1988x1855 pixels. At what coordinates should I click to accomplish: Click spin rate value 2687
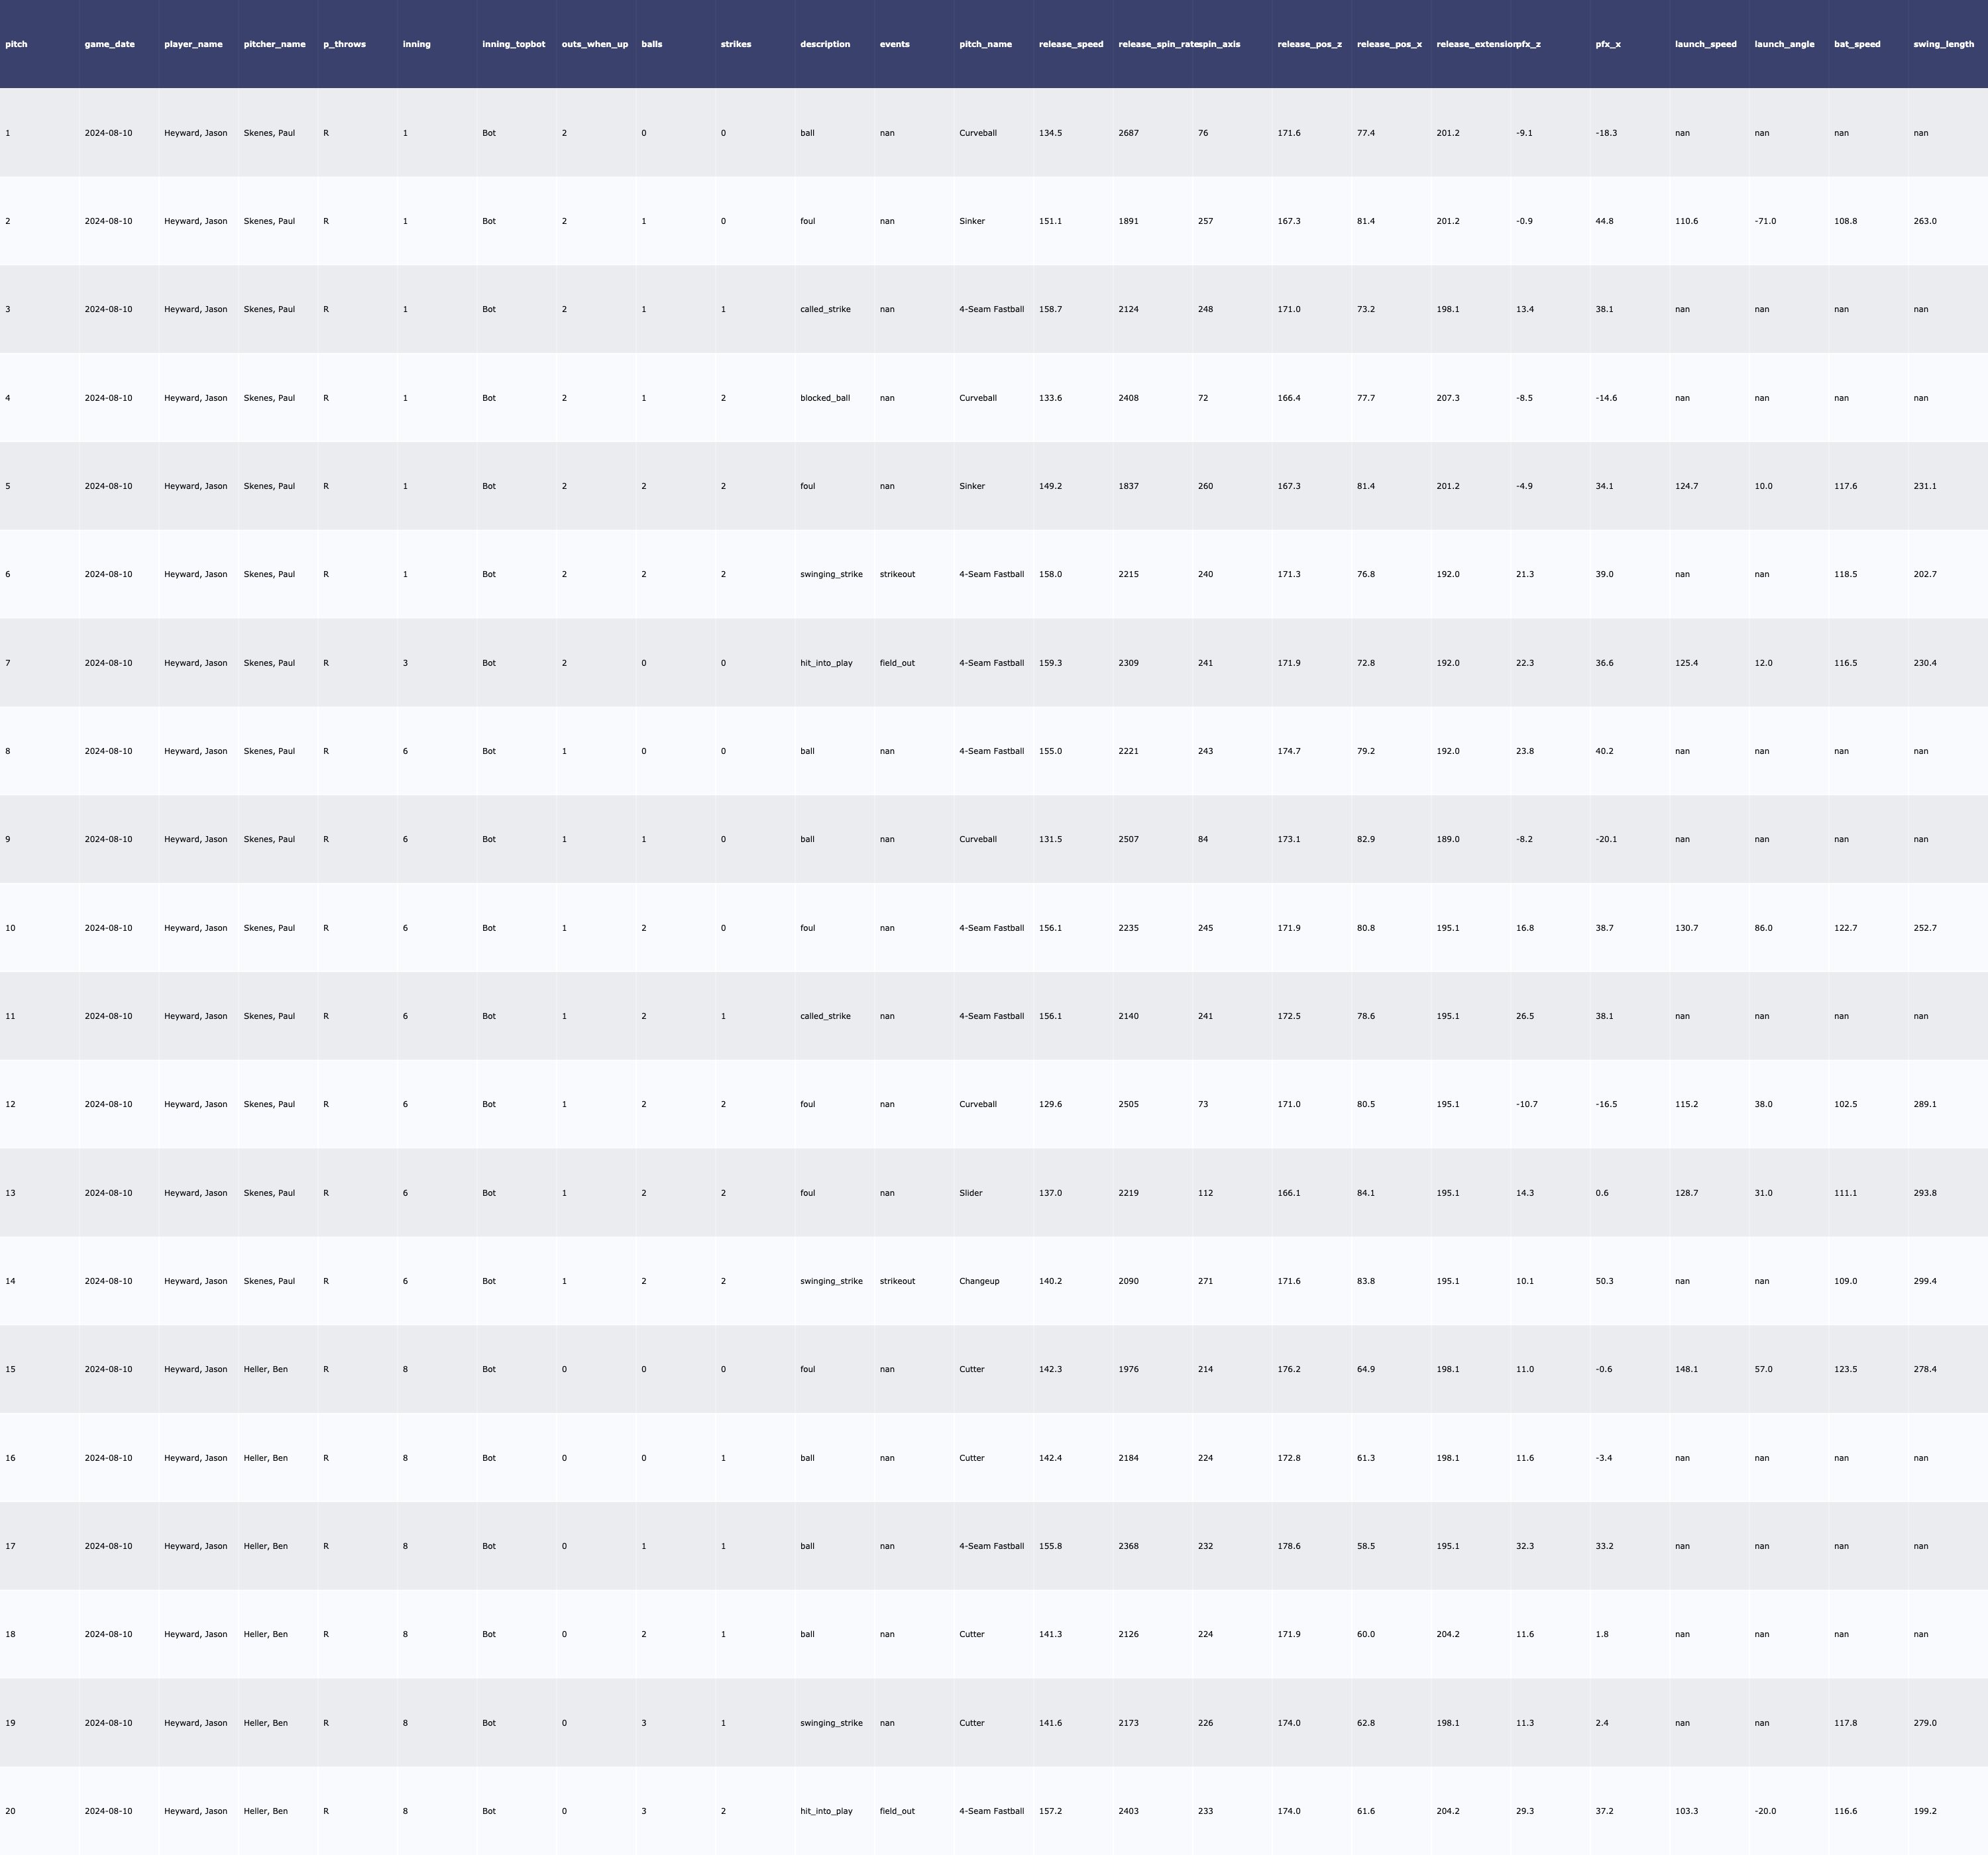(x=1128, y=133)
